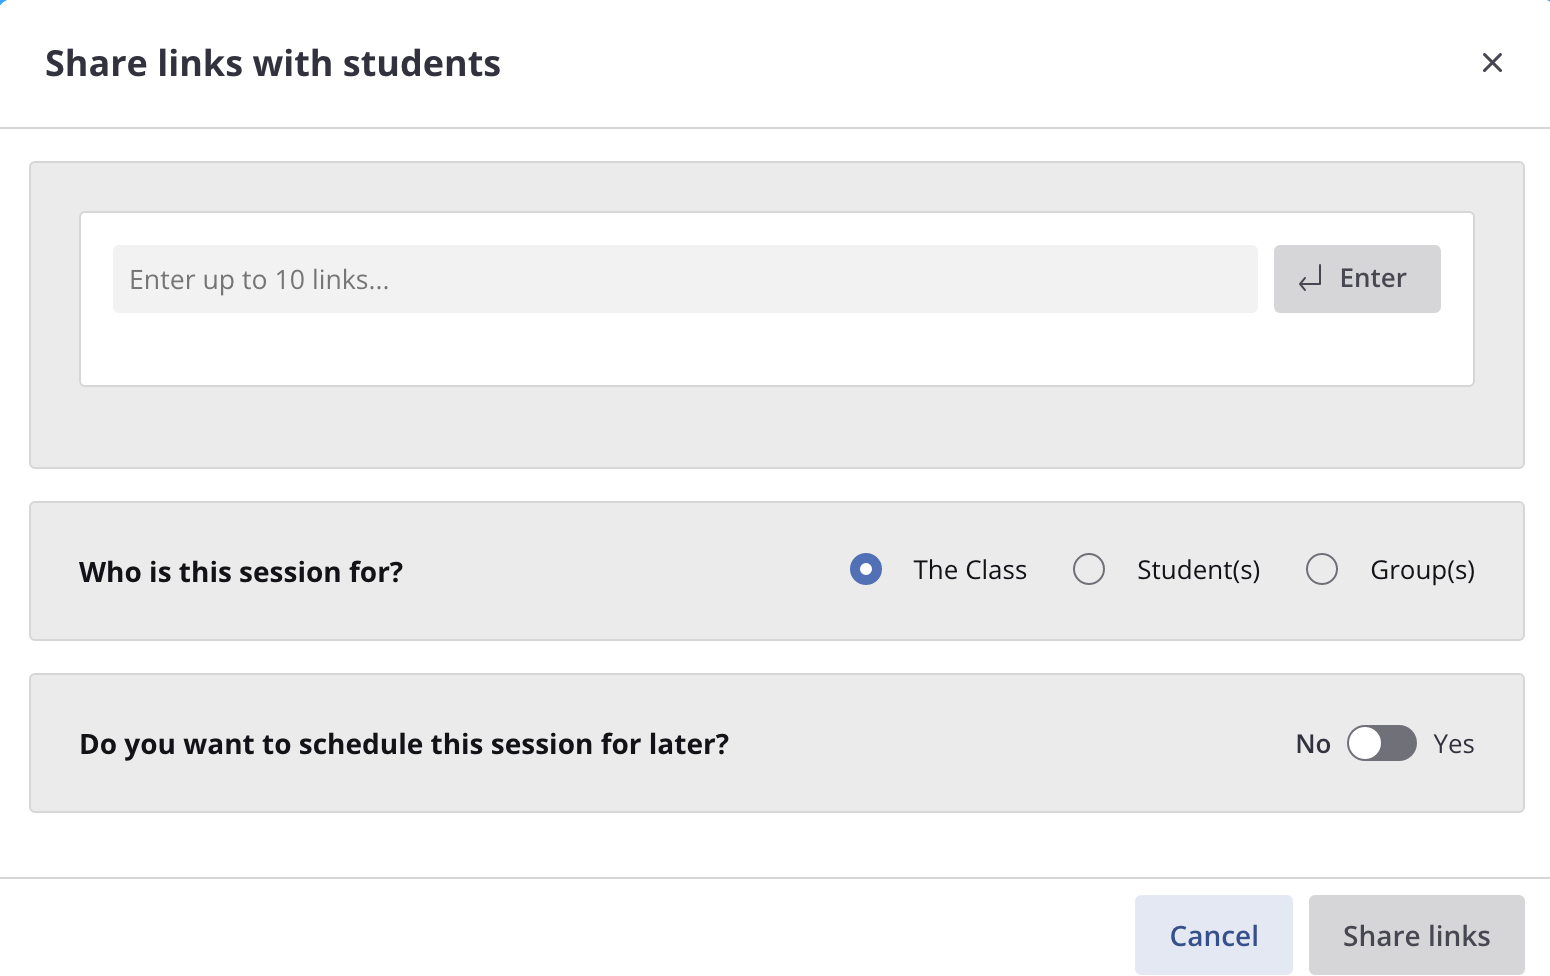
Task: Choose Group(s) as the session audience
Action: [1322, 569]
